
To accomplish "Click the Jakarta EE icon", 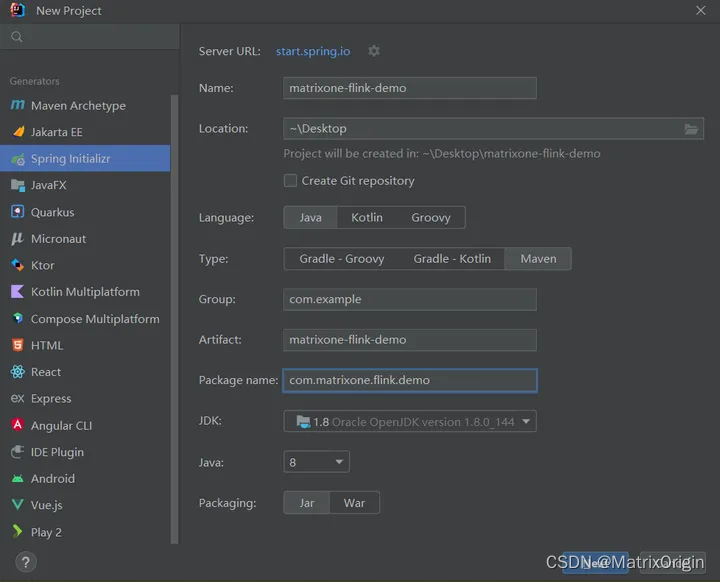I will tap(18, 132).
